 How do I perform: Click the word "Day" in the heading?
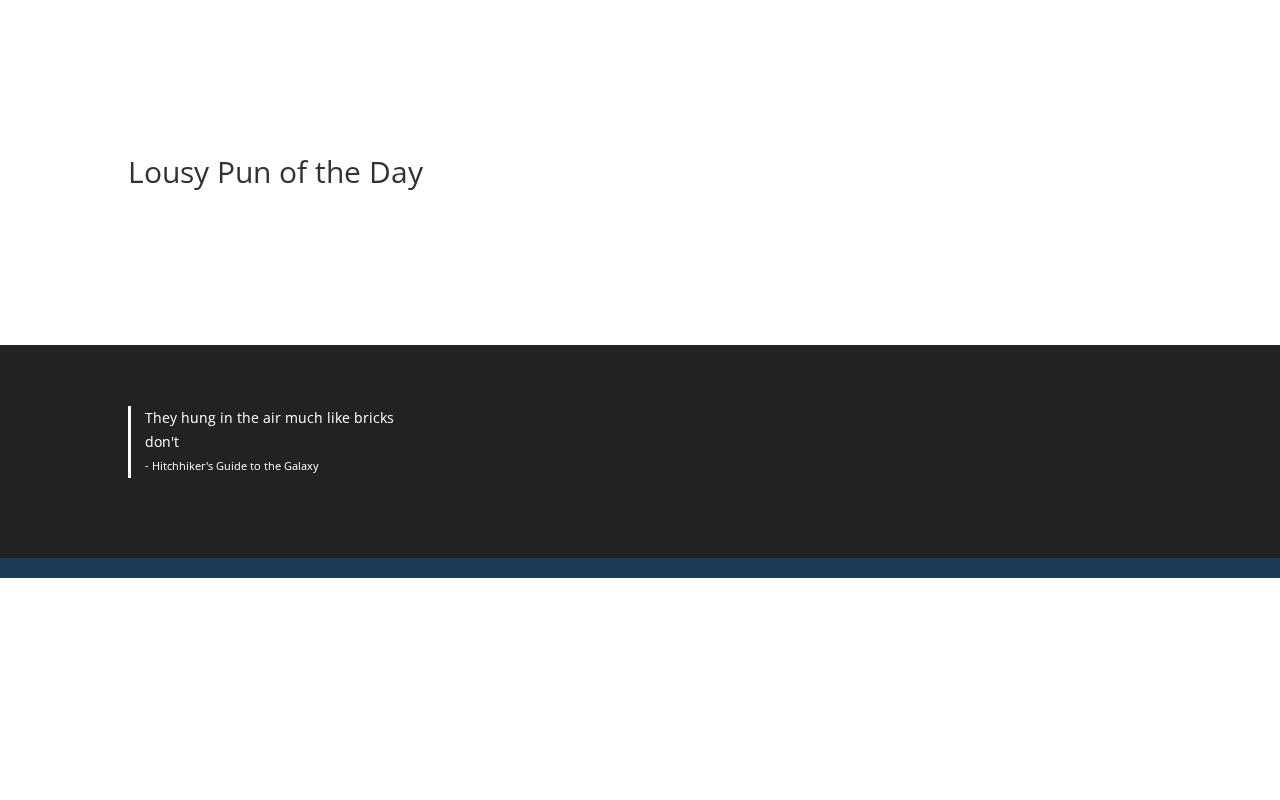pyautogui.click(x=396, y=173)
